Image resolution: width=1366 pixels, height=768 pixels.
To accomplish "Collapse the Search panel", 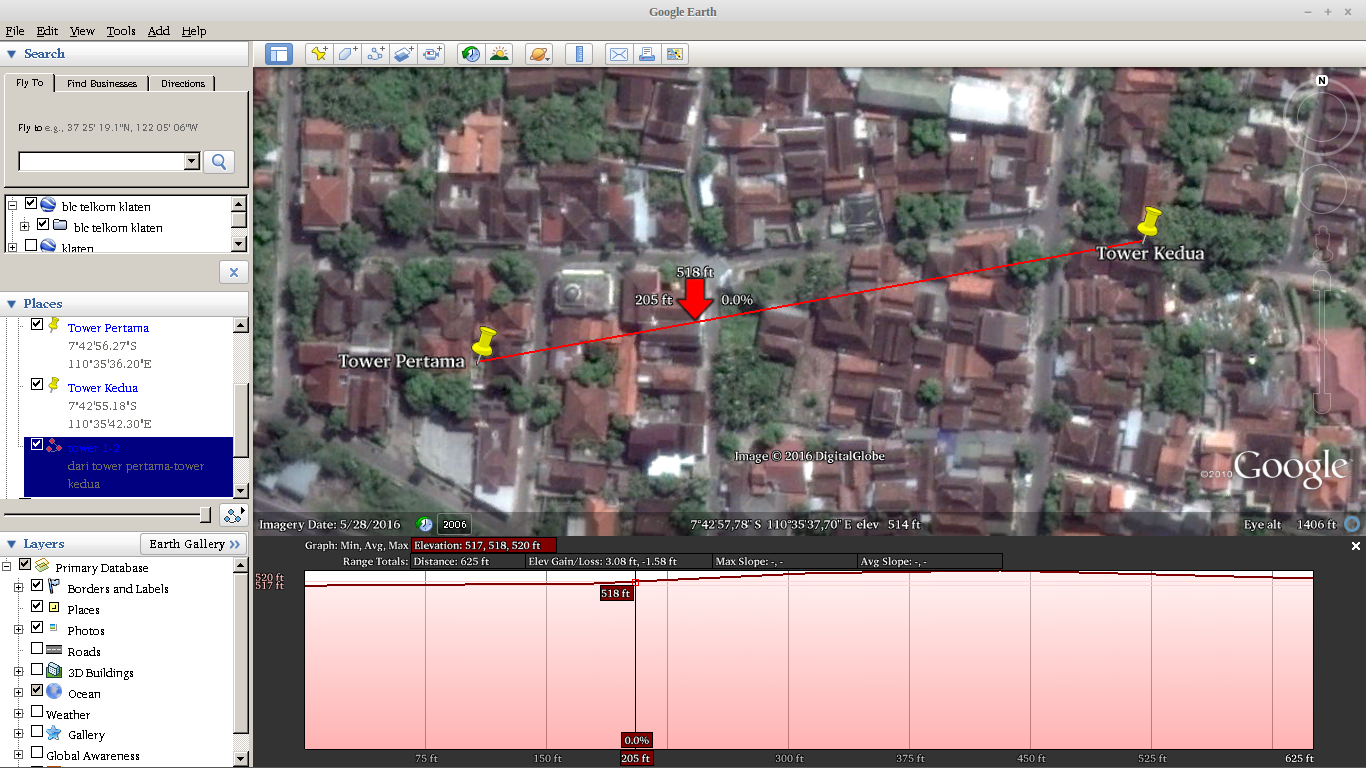I will pyautogui.click(x=12, y=54).
